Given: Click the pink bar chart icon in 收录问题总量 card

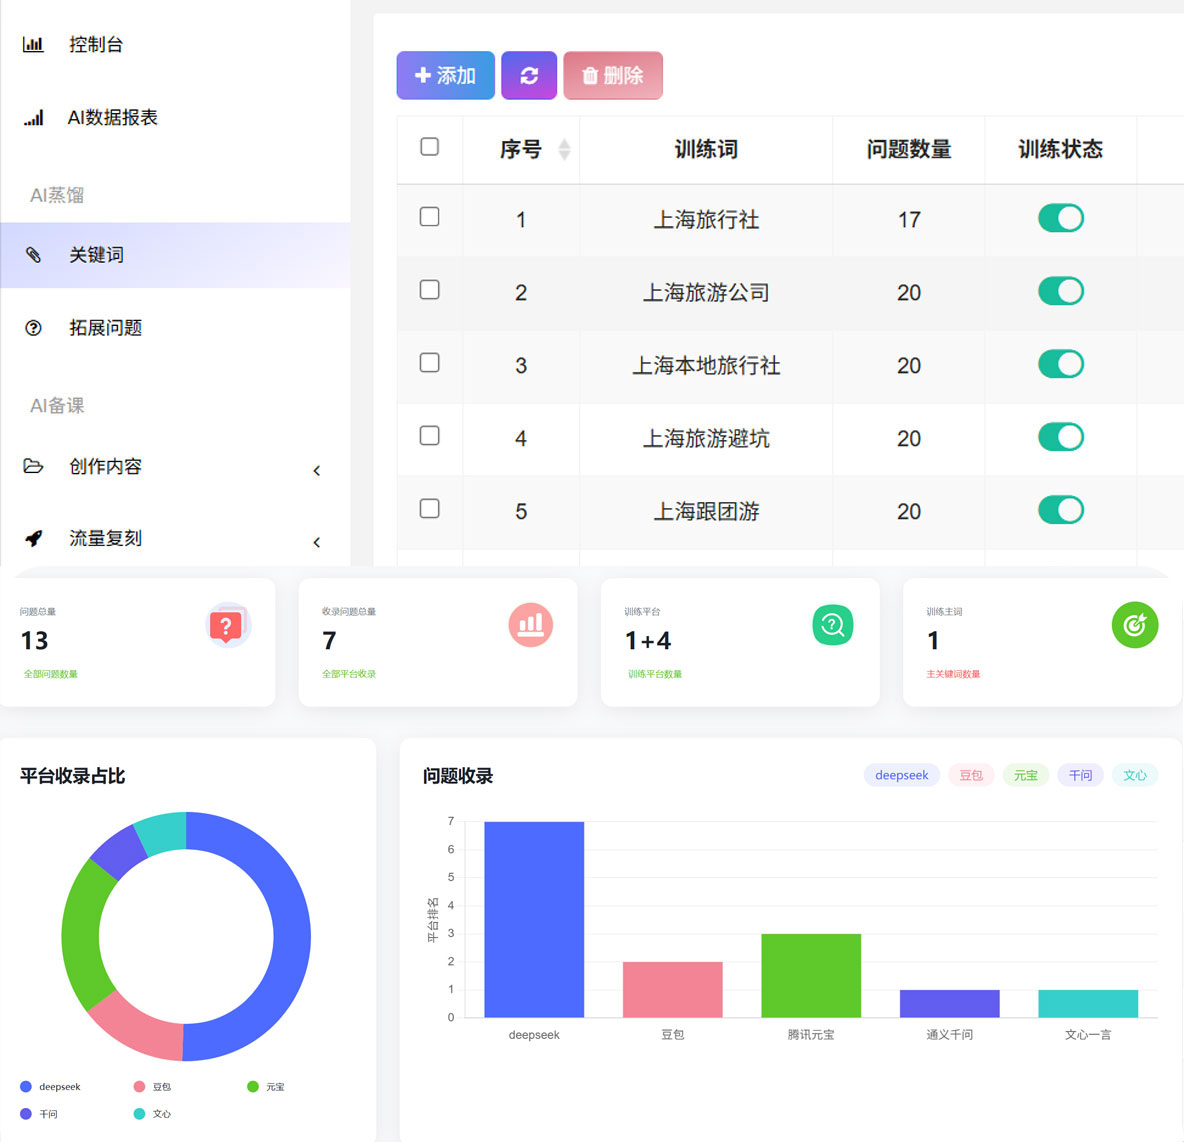Looking at the screenshot, I should [530, 625].
